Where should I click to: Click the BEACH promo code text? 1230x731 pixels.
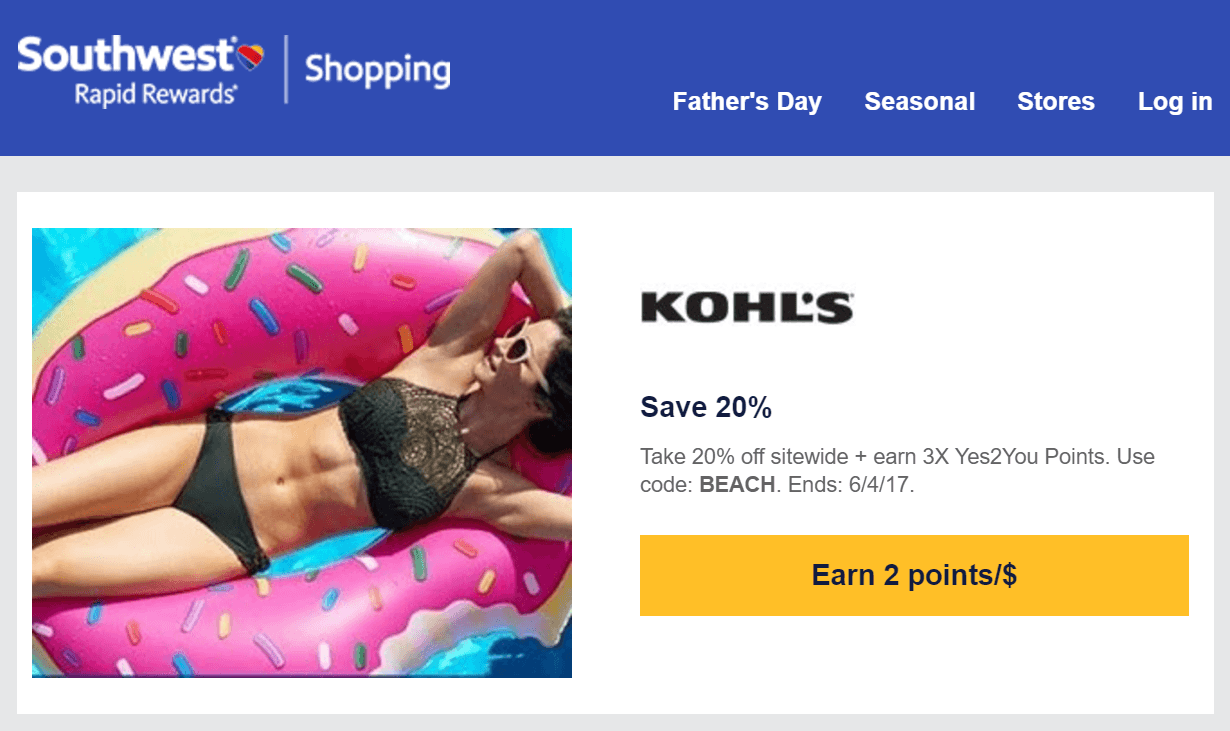coord(737,485)
